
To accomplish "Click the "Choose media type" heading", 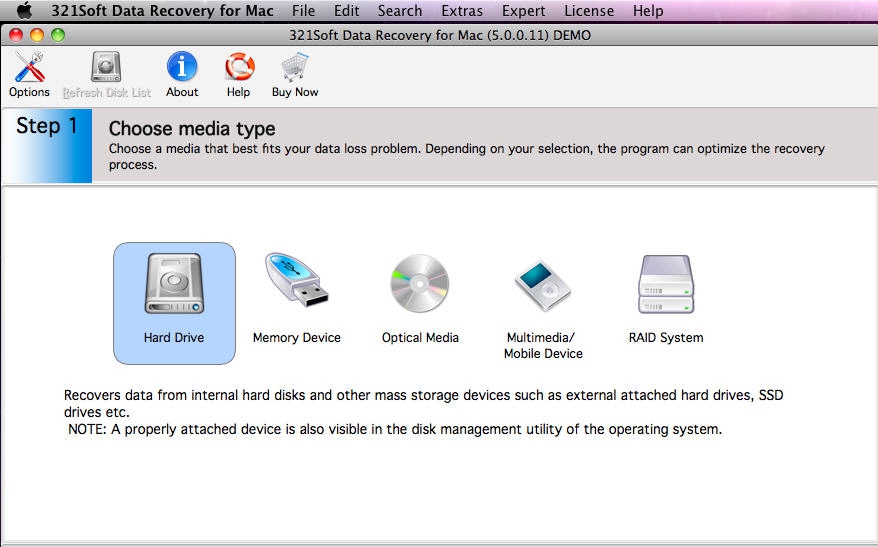I will click(192, 129).
